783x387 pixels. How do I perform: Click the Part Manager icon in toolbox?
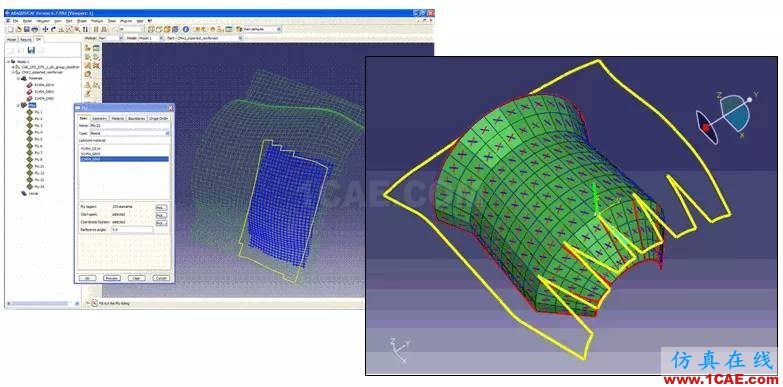[96, 48]
